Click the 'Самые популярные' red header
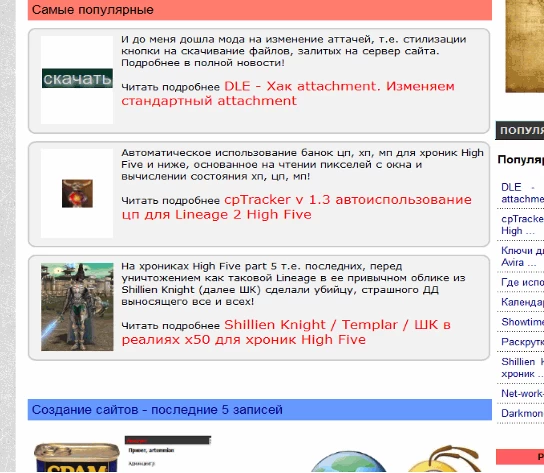Screen dimensions: 544x473 click(260, 10)
